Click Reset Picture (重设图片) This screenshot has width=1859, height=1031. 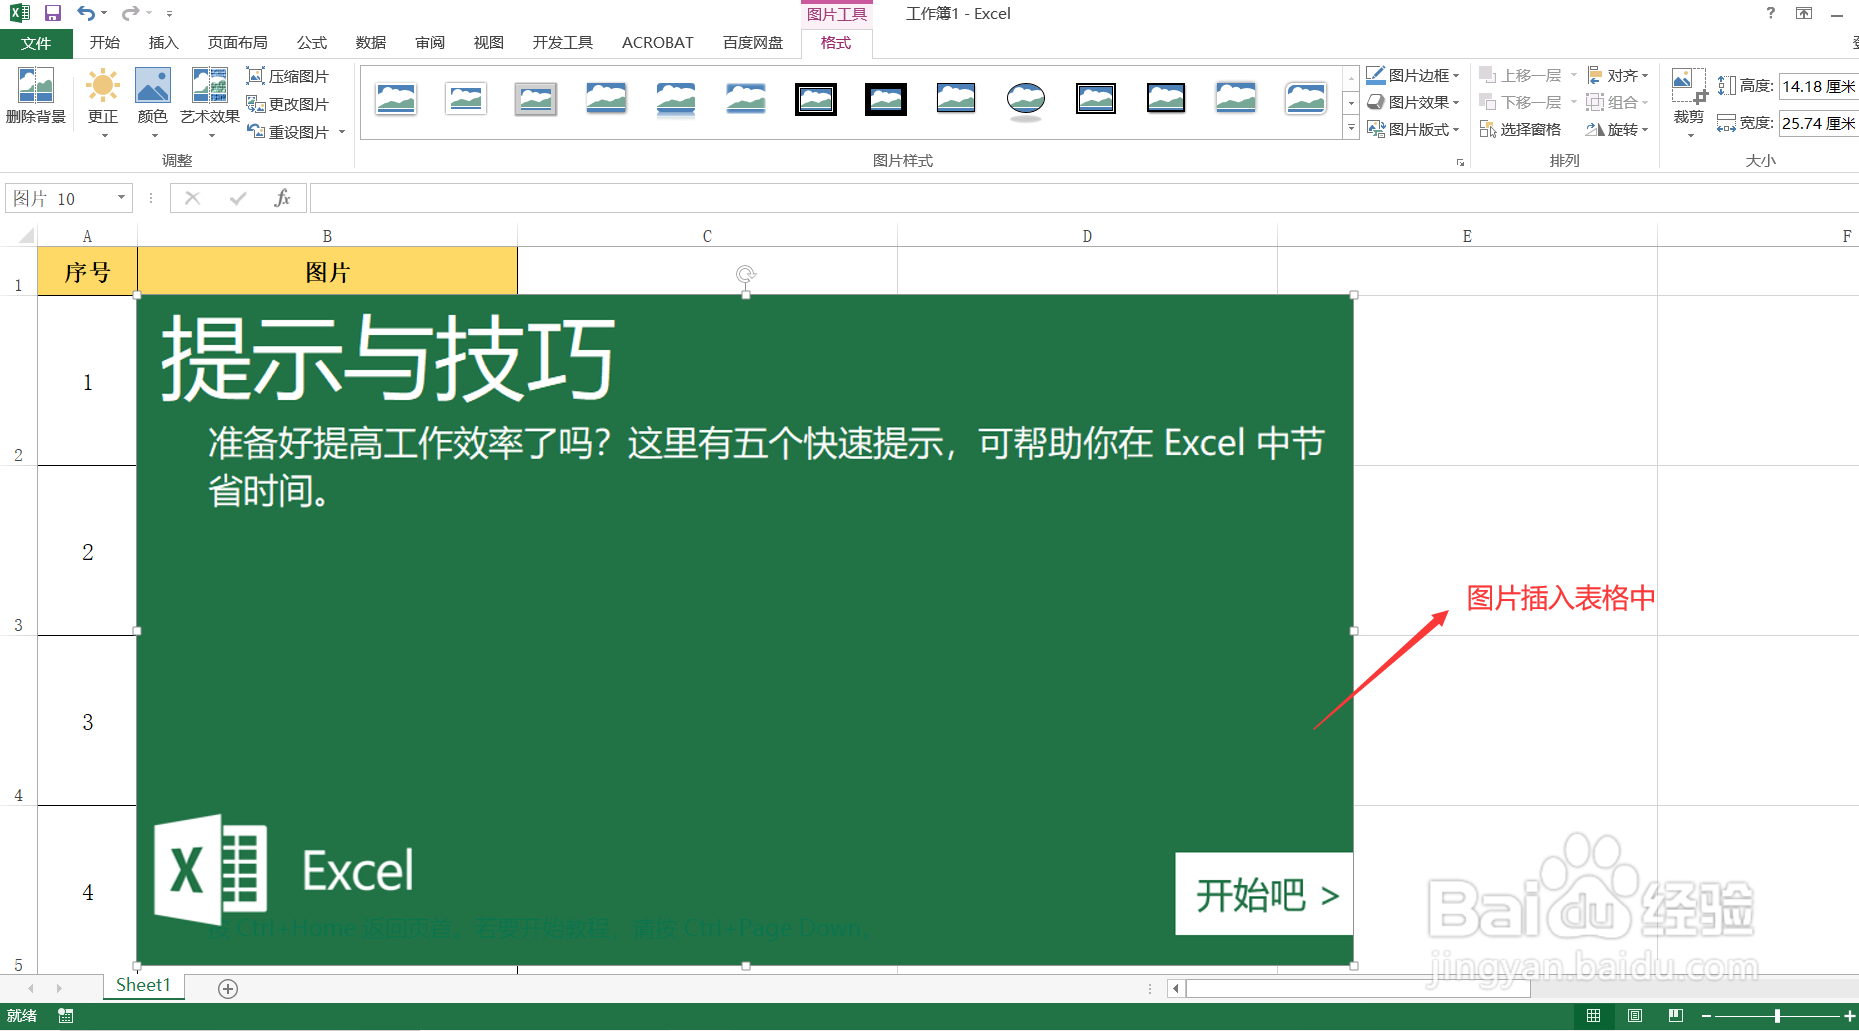coord(288,132)
